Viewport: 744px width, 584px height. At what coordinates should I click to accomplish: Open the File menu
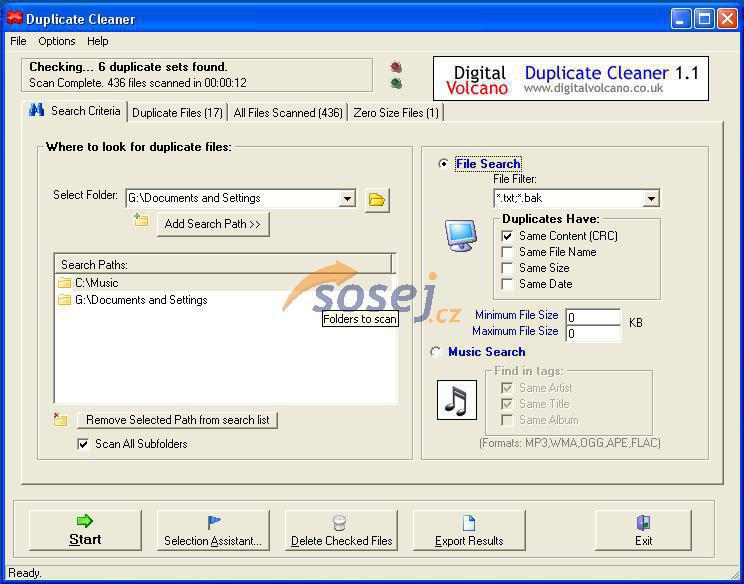pyautogui.click(x=18, y=41)
